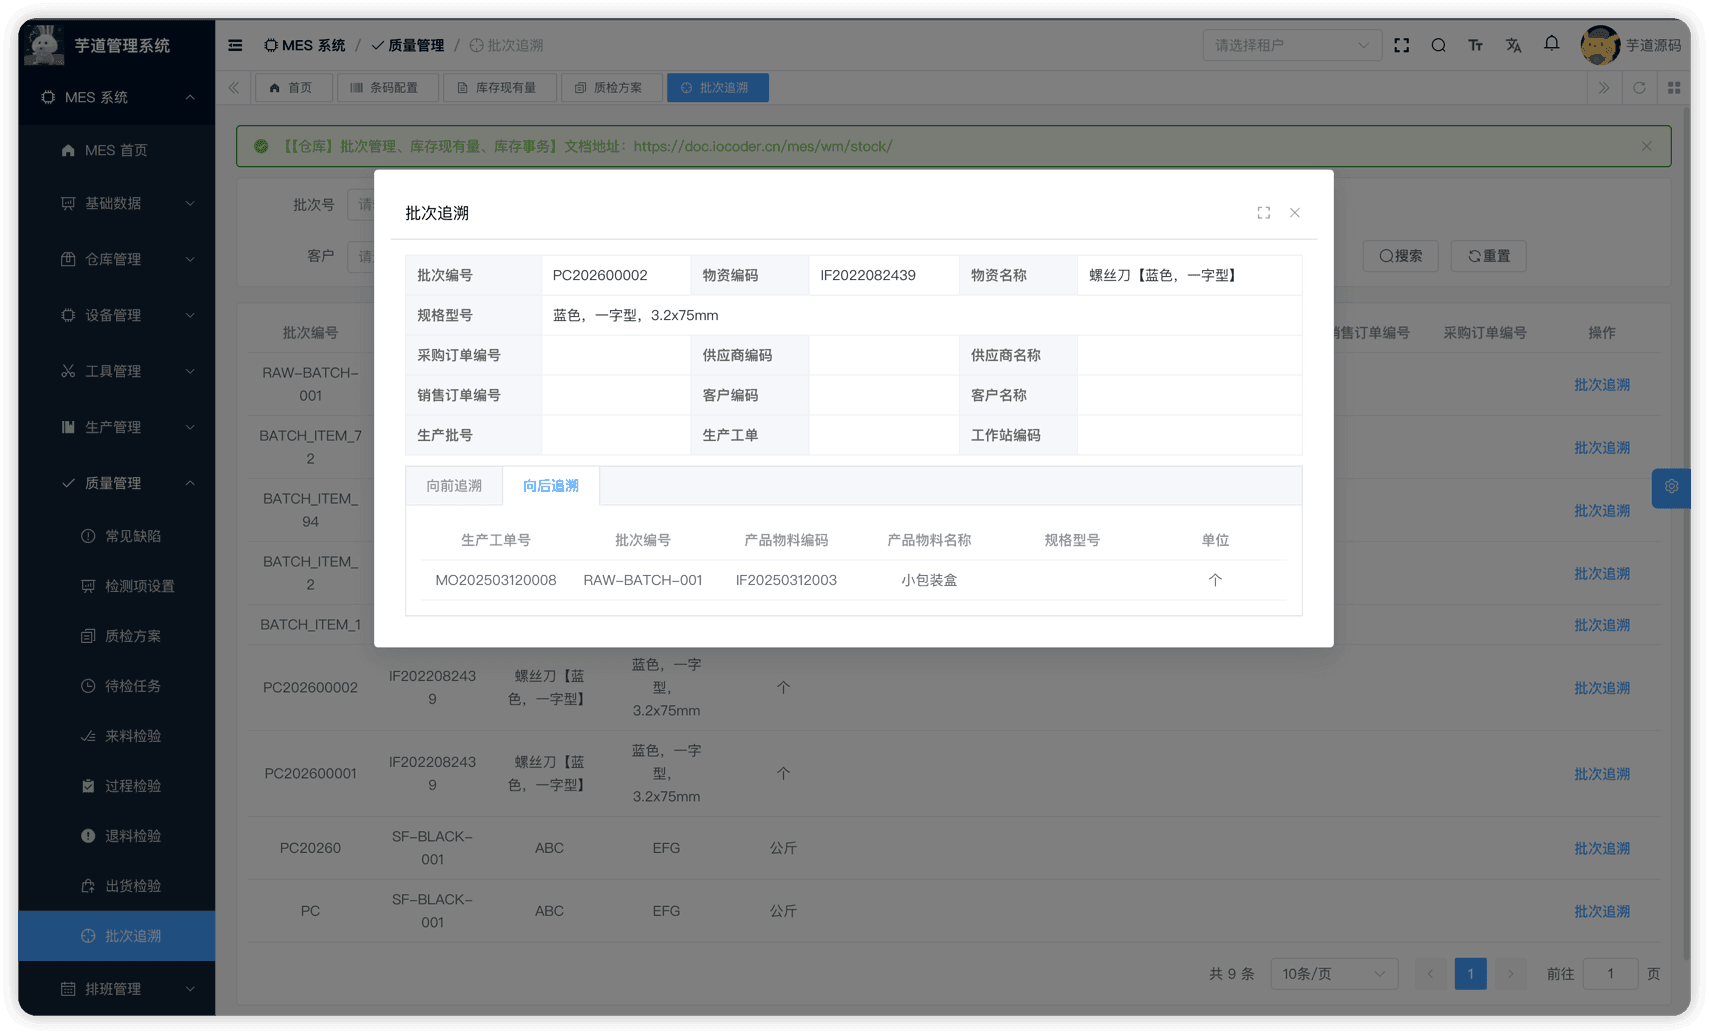Click the settings gear on right edge
The image size is (1709, 1034).
1670,487
